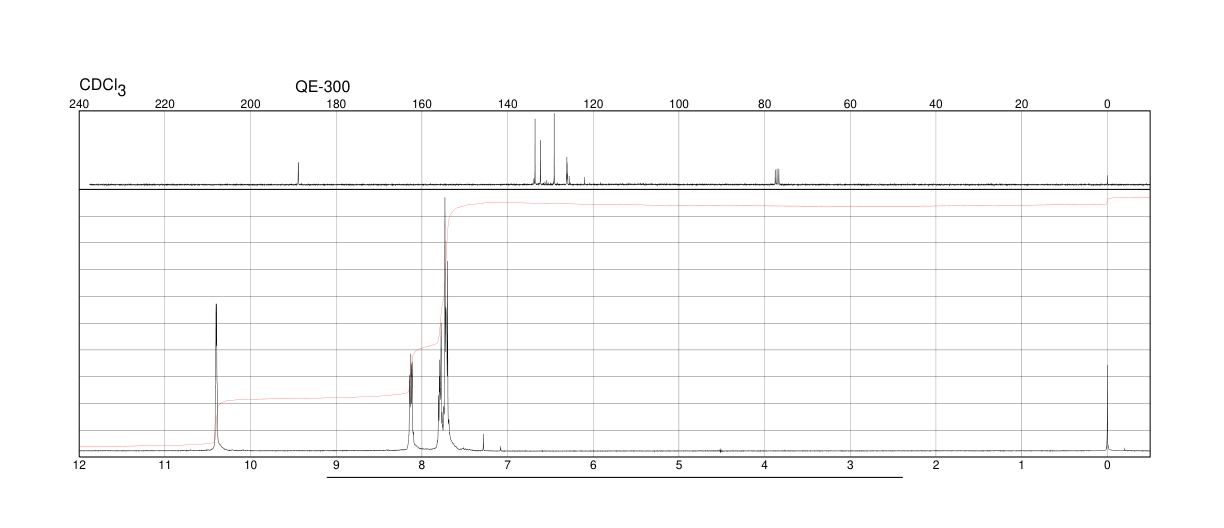Select the 6 ppm label on proton axis
The height and width of the screenshot is (528, 1224).
coord(593,465)
